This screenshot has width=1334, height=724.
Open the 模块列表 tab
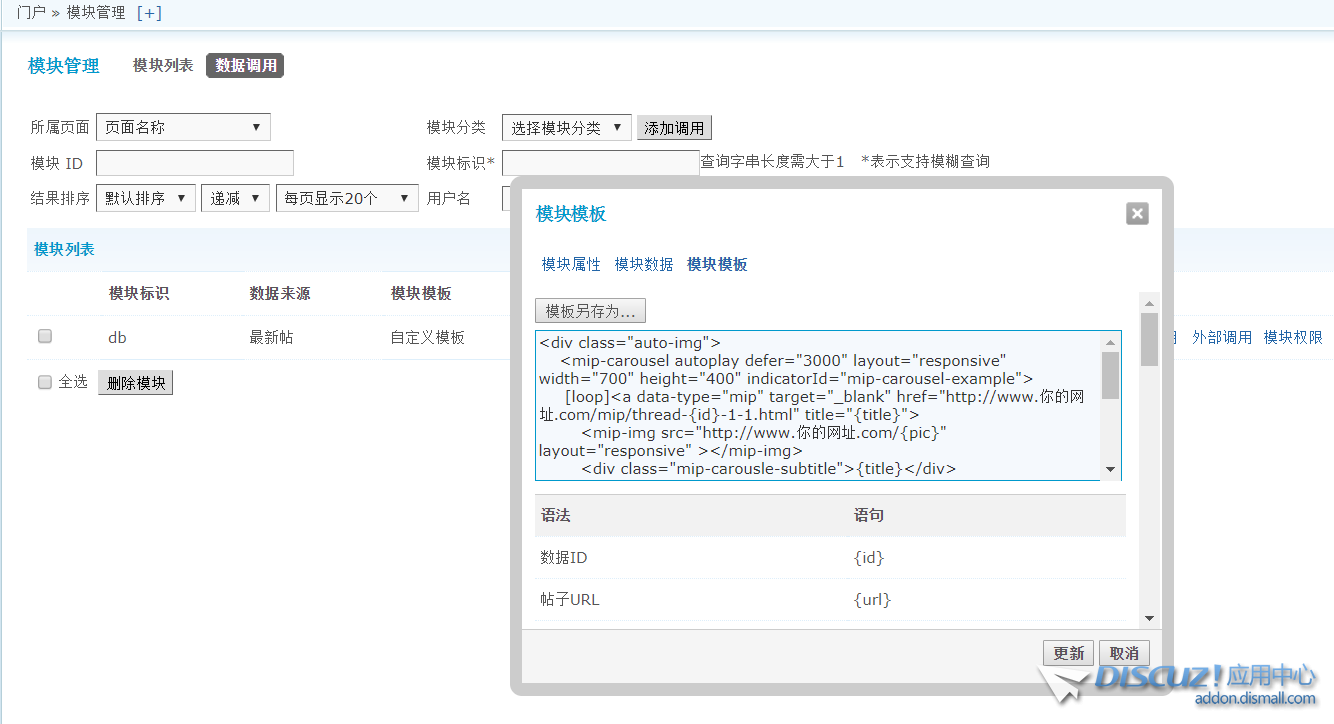point(163,66)
